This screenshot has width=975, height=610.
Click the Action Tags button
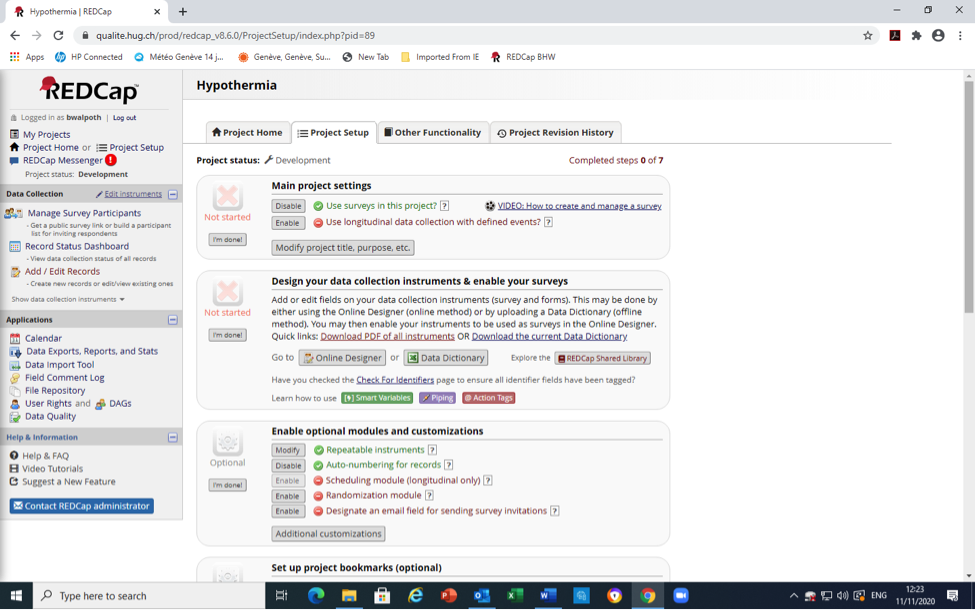488,398
